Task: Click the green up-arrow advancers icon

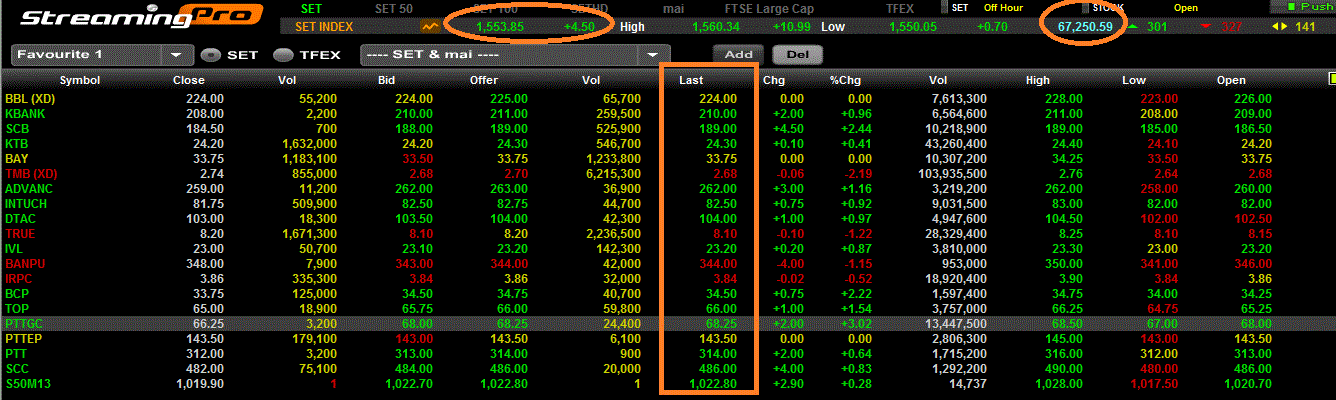Action: (x=1132, y=27)
